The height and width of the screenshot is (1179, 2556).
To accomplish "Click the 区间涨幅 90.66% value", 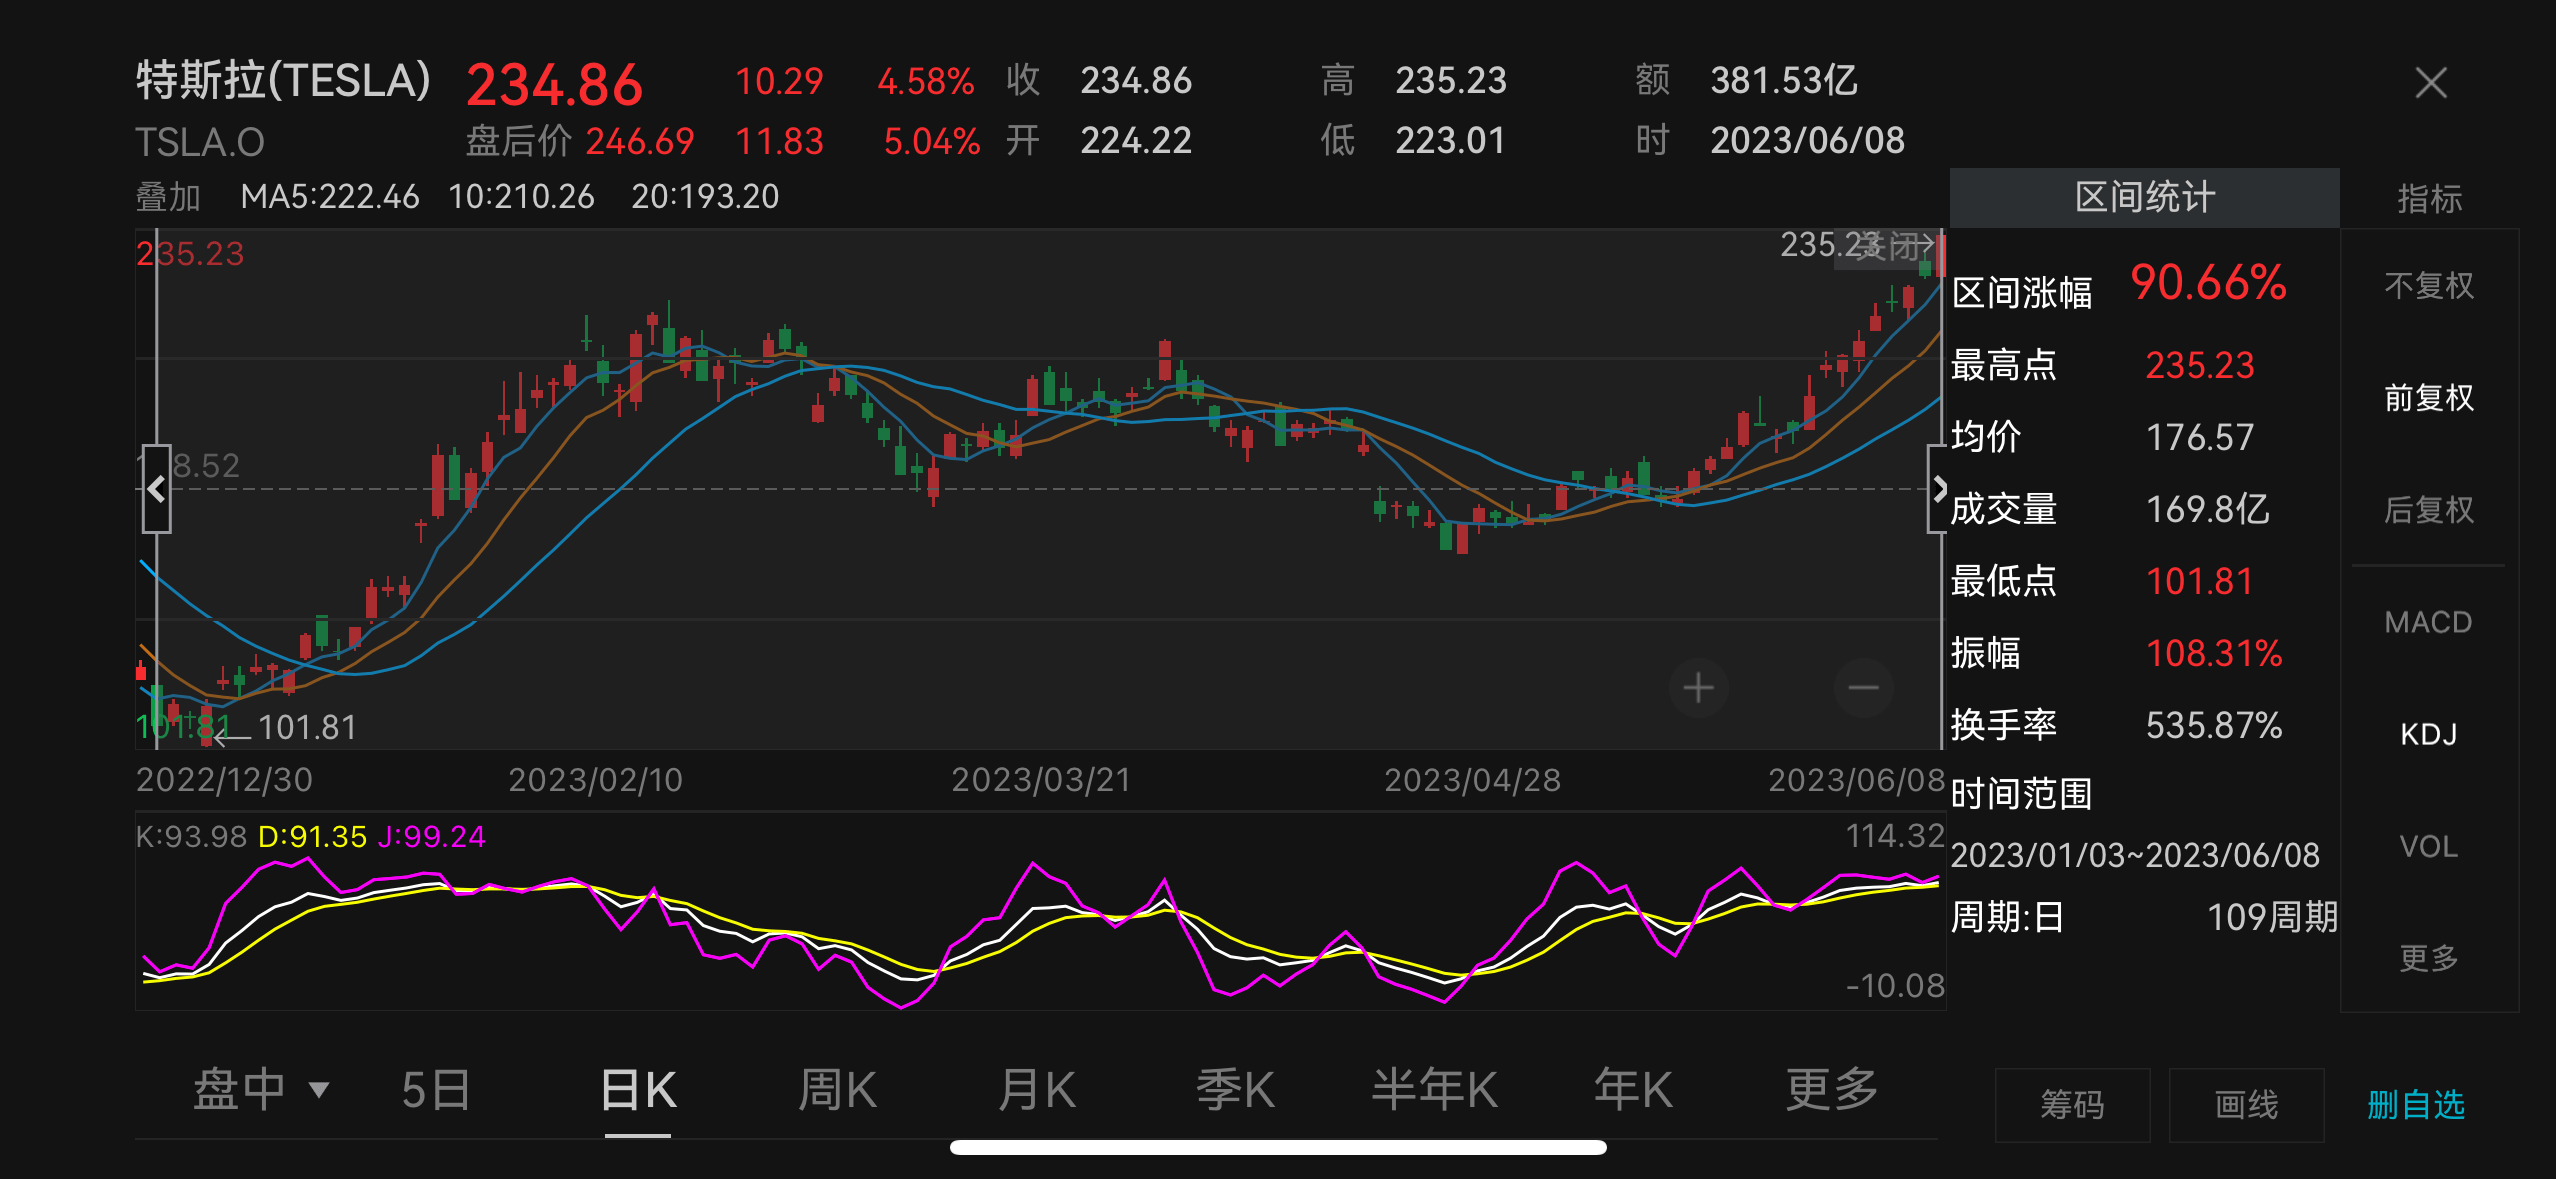I will tap(2208, 282).
